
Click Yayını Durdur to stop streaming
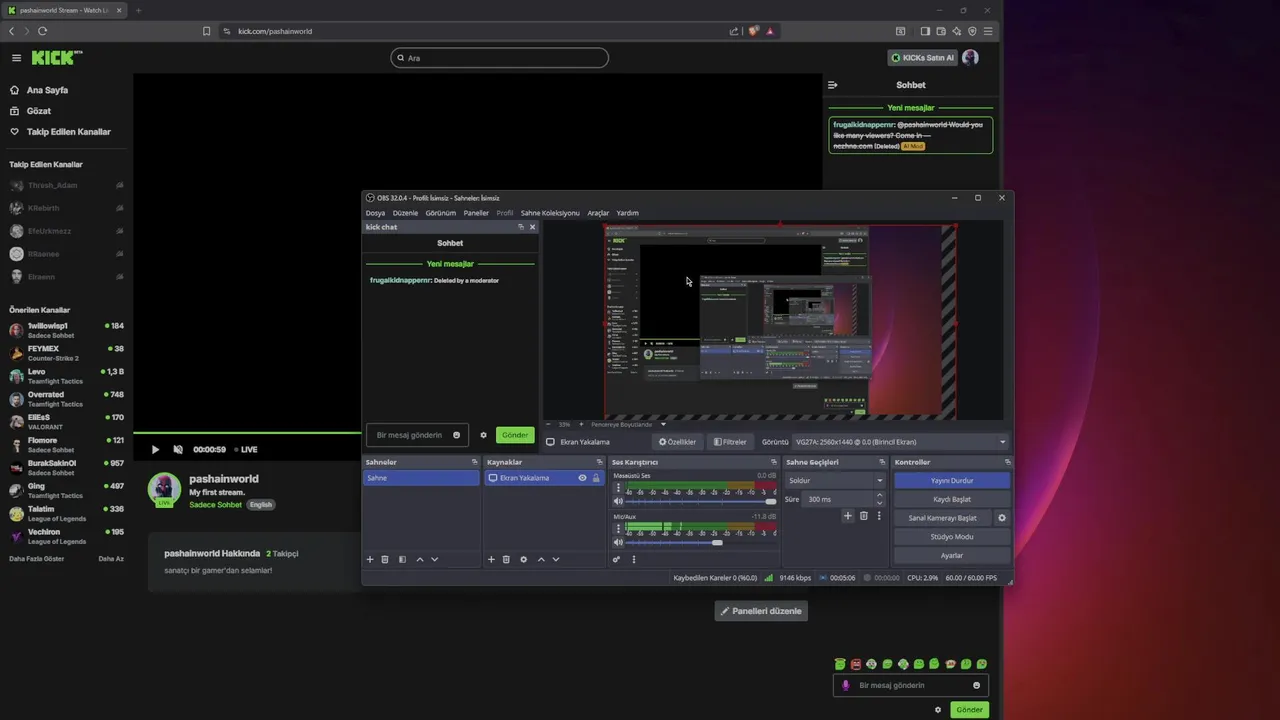(x=952, y=480)
